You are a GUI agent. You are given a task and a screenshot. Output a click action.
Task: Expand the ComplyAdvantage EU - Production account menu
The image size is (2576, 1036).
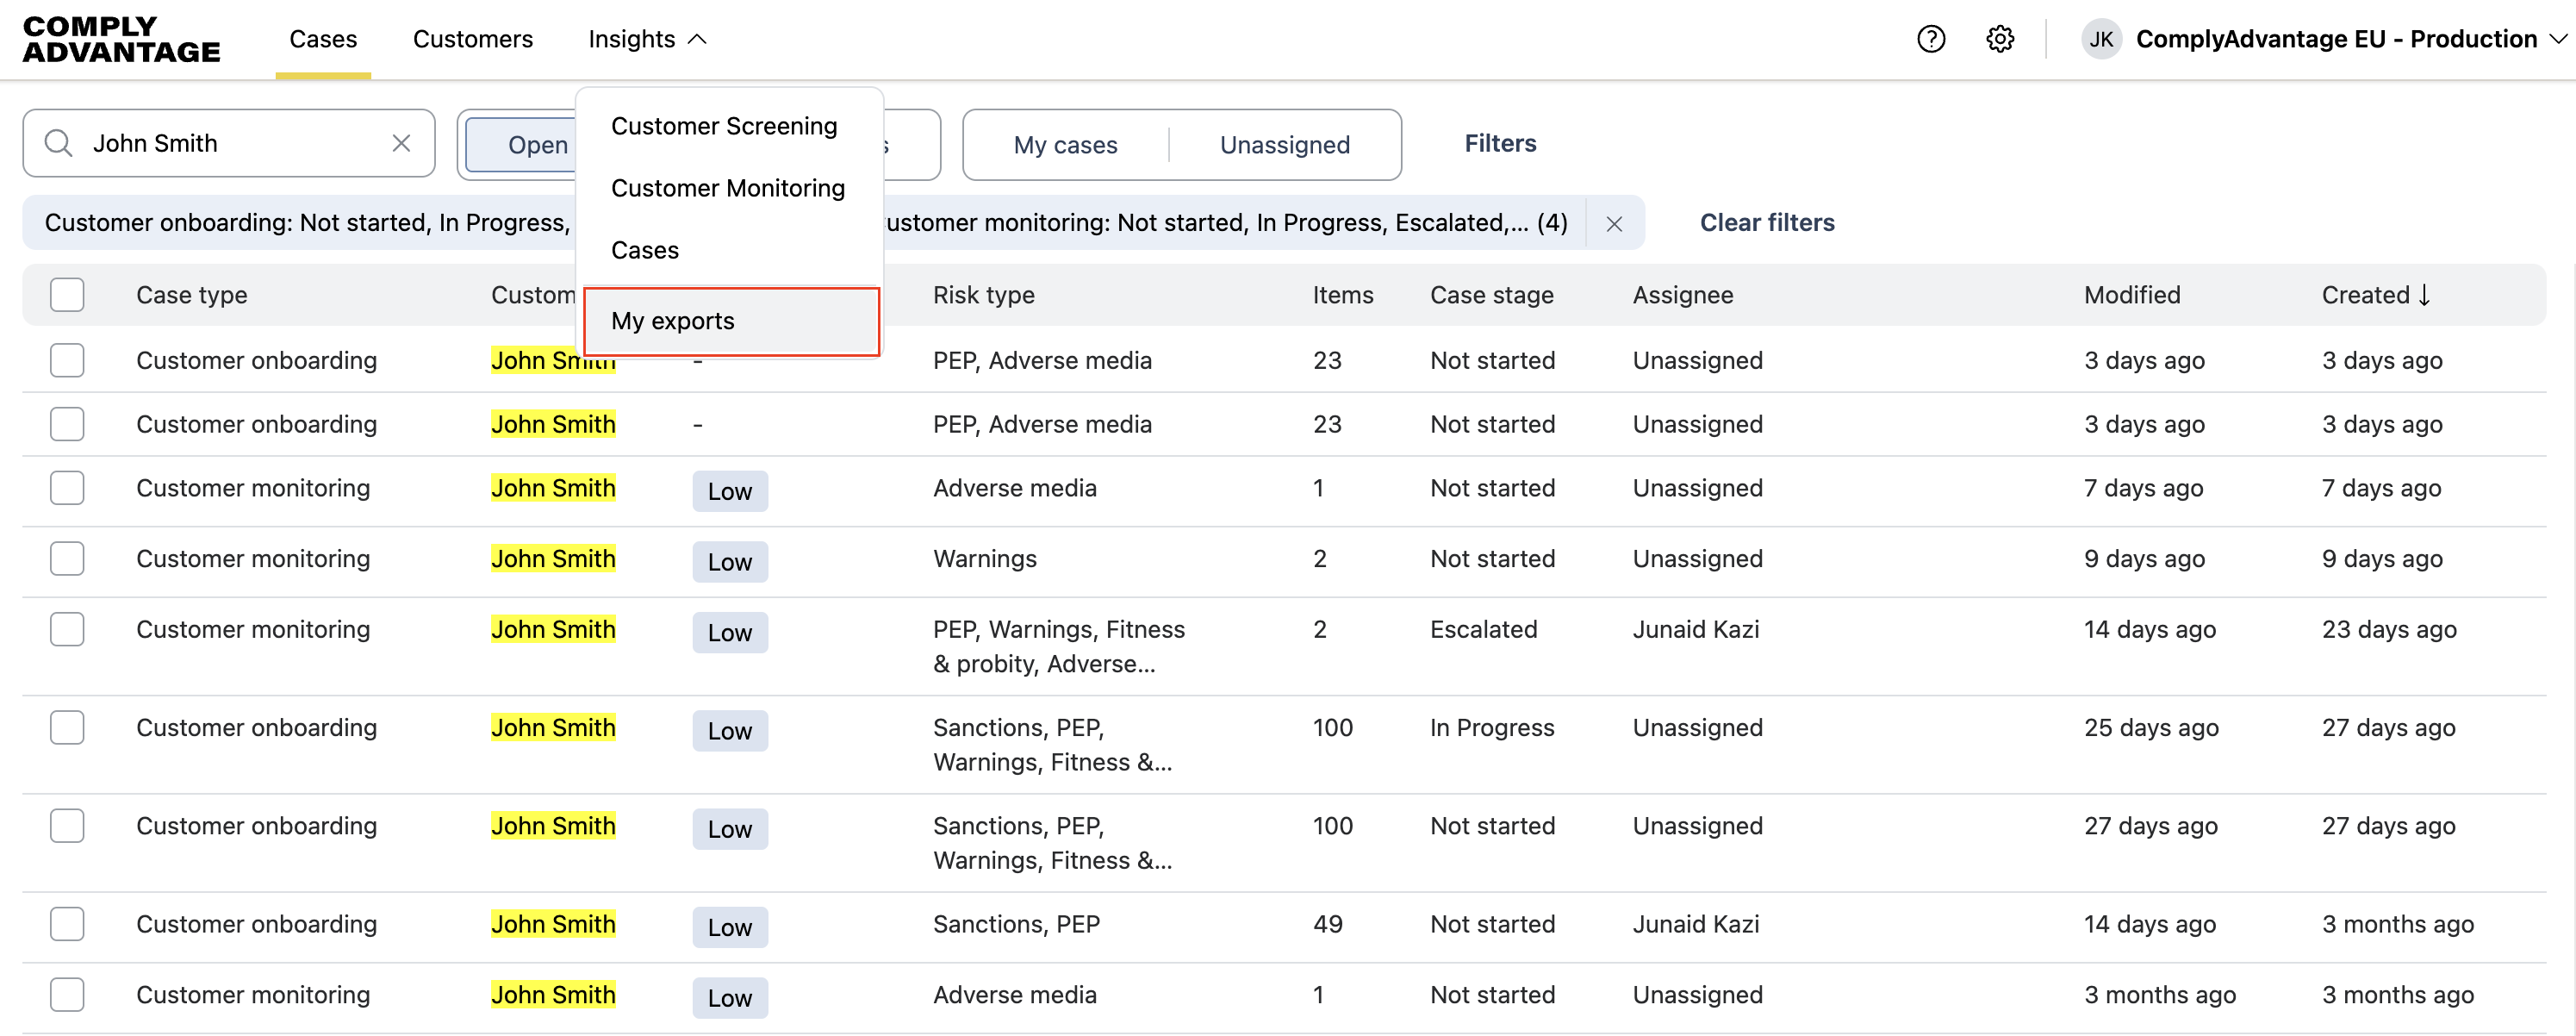click(2555, 39)
